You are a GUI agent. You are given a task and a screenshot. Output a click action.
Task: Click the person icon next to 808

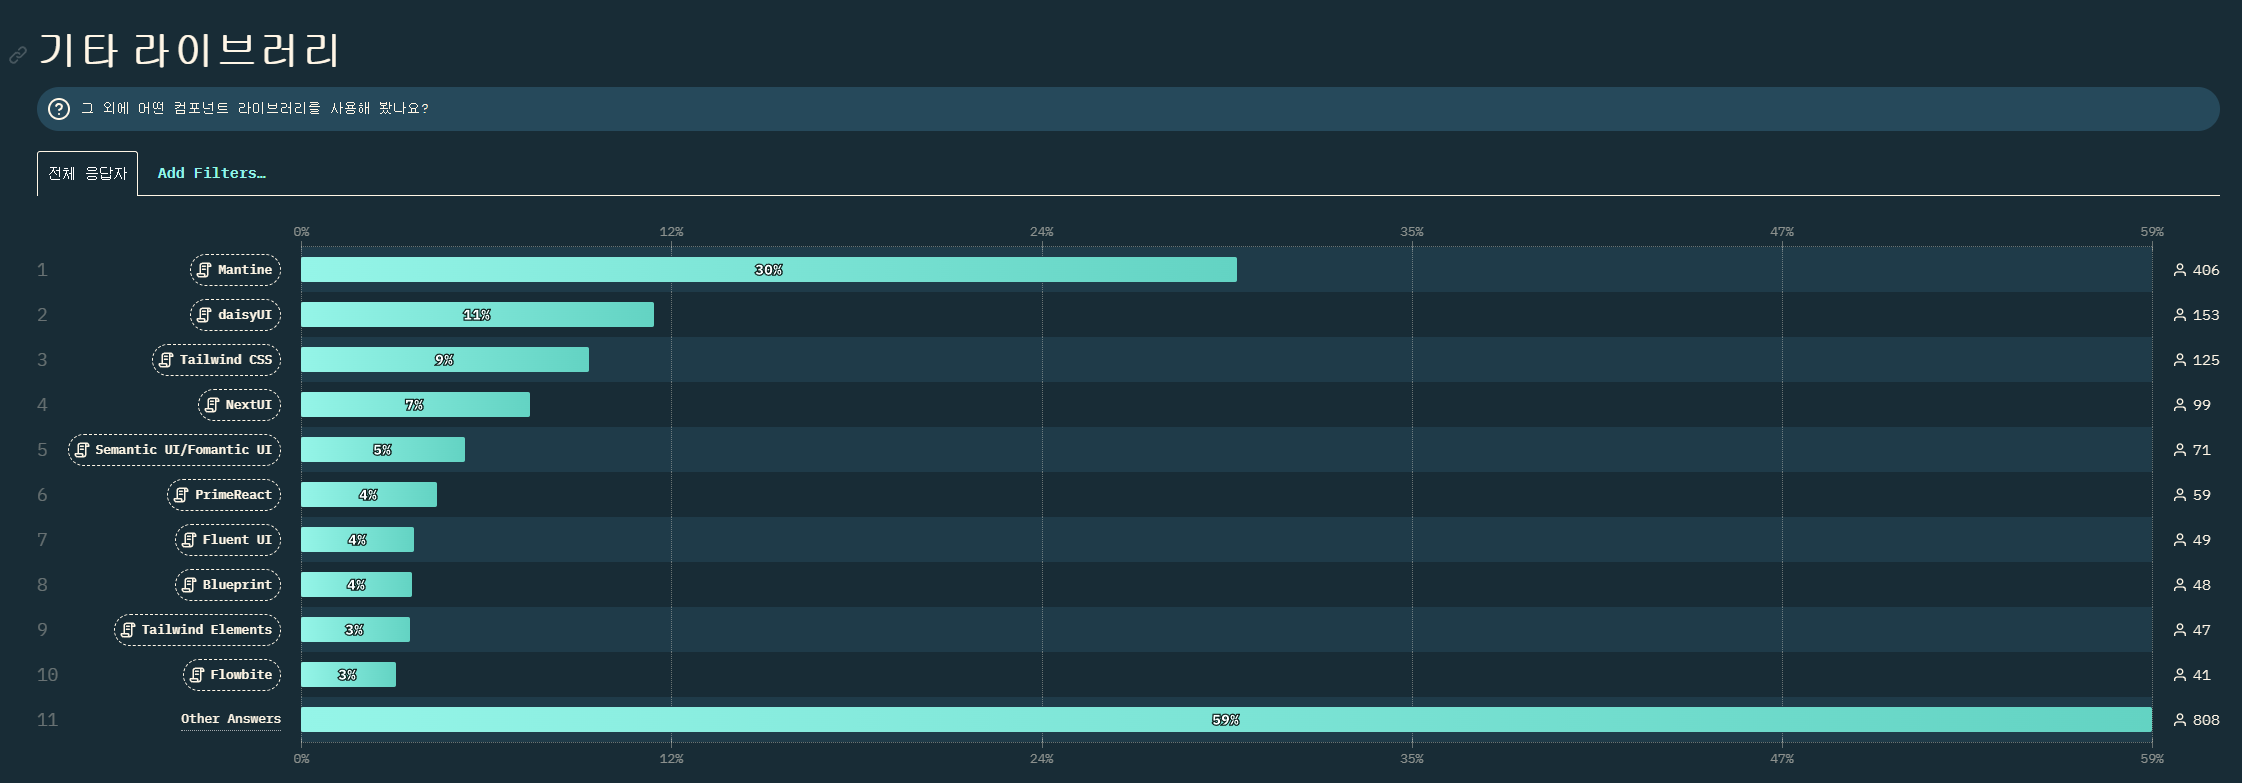[x=2180, y=720]
